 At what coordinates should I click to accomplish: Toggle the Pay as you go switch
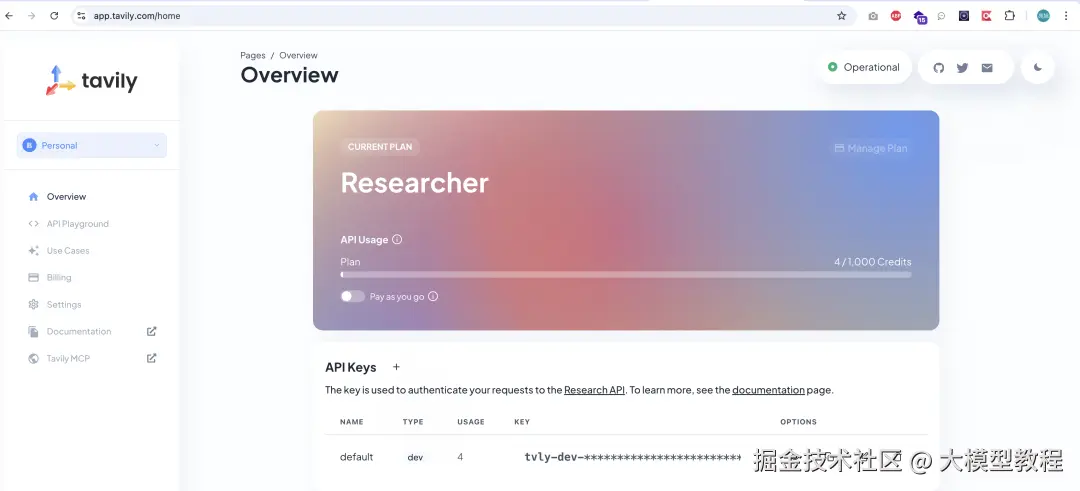352,296
